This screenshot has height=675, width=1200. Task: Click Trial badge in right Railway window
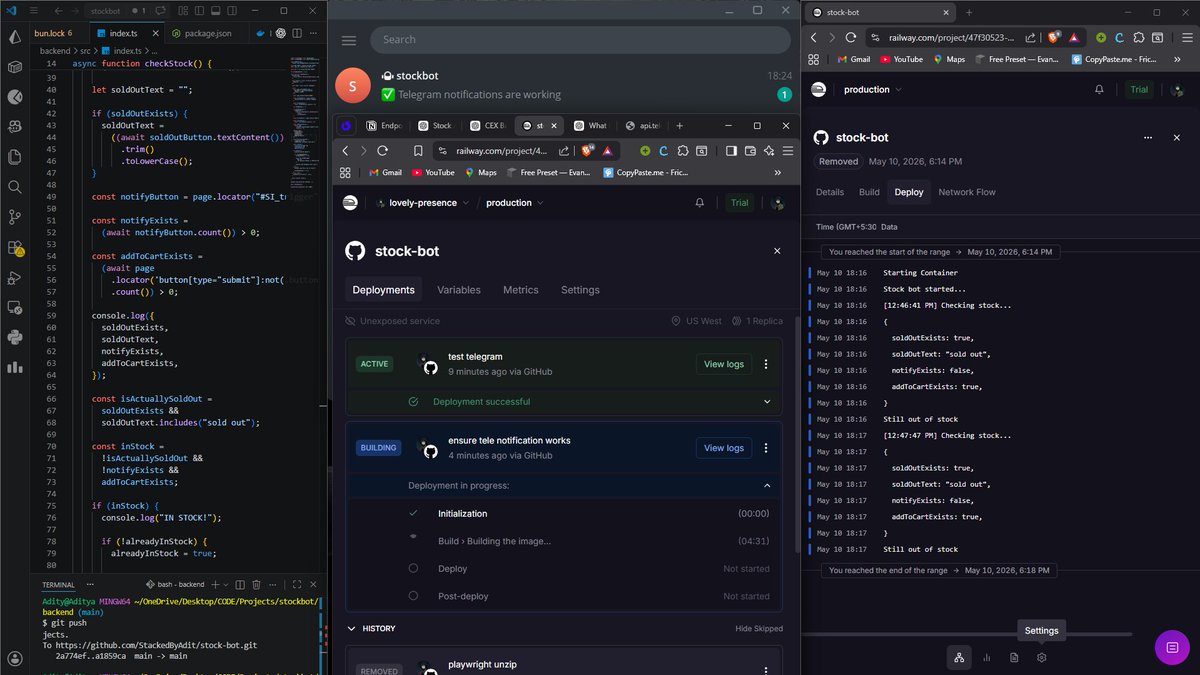pyautogui.click(x=1139, y=89)
